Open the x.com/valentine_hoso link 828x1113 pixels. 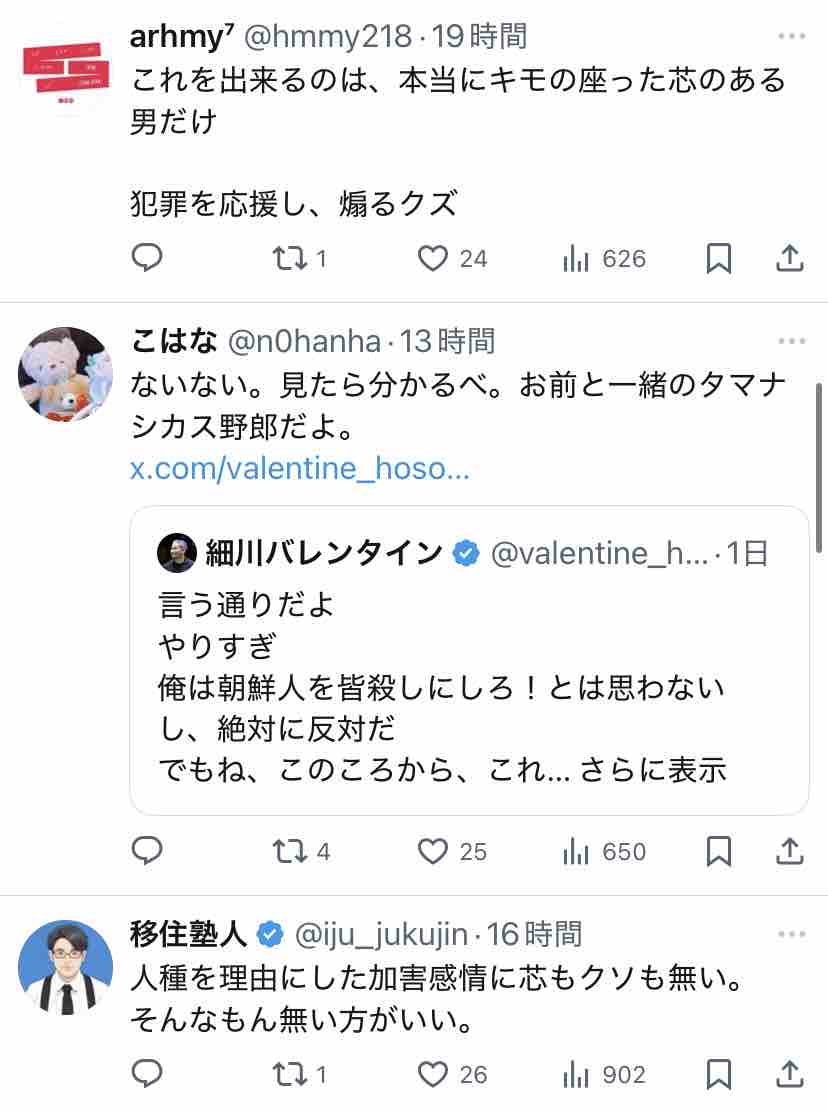(300, 468)
